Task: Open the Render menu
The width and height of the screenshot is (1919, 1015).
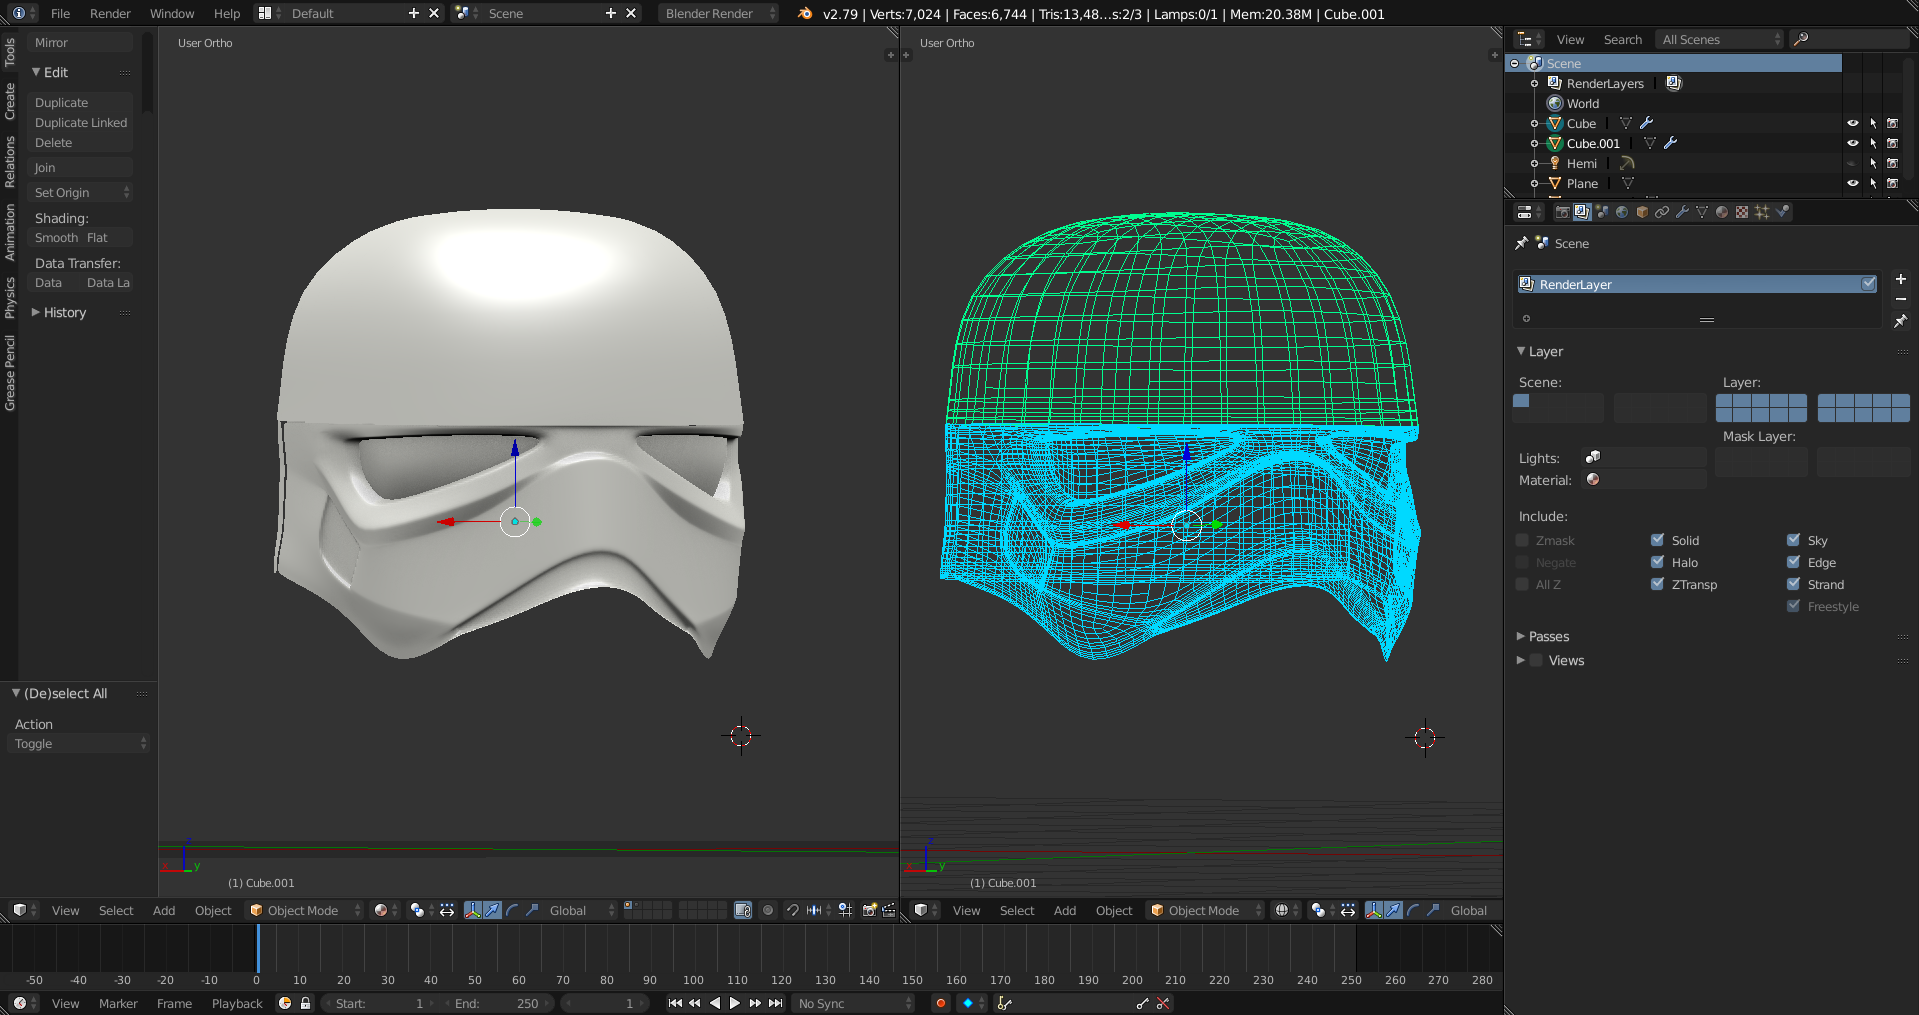Action: [x=110, y=13]
